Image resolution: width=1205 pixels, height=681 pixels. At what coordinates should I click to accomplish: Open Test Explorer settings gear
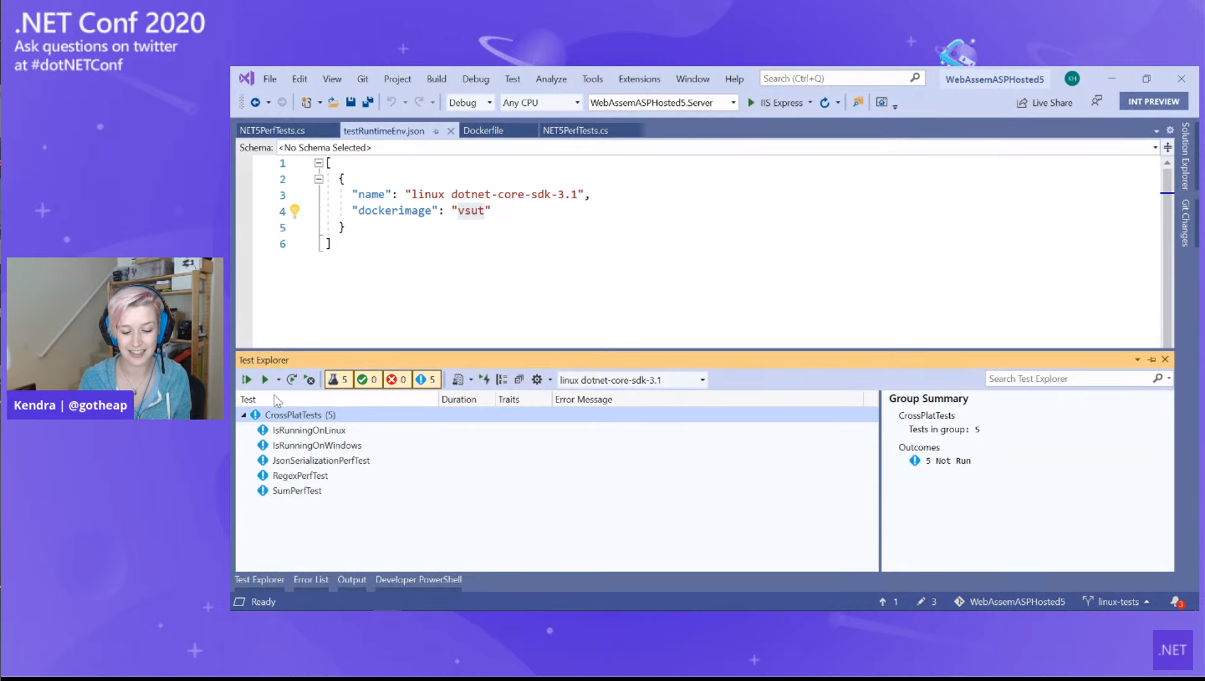[x=537, y=380]
